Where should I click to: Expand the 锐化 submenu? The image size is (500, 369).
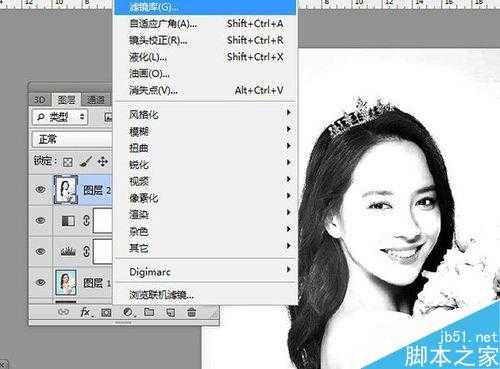pos(205,164)
